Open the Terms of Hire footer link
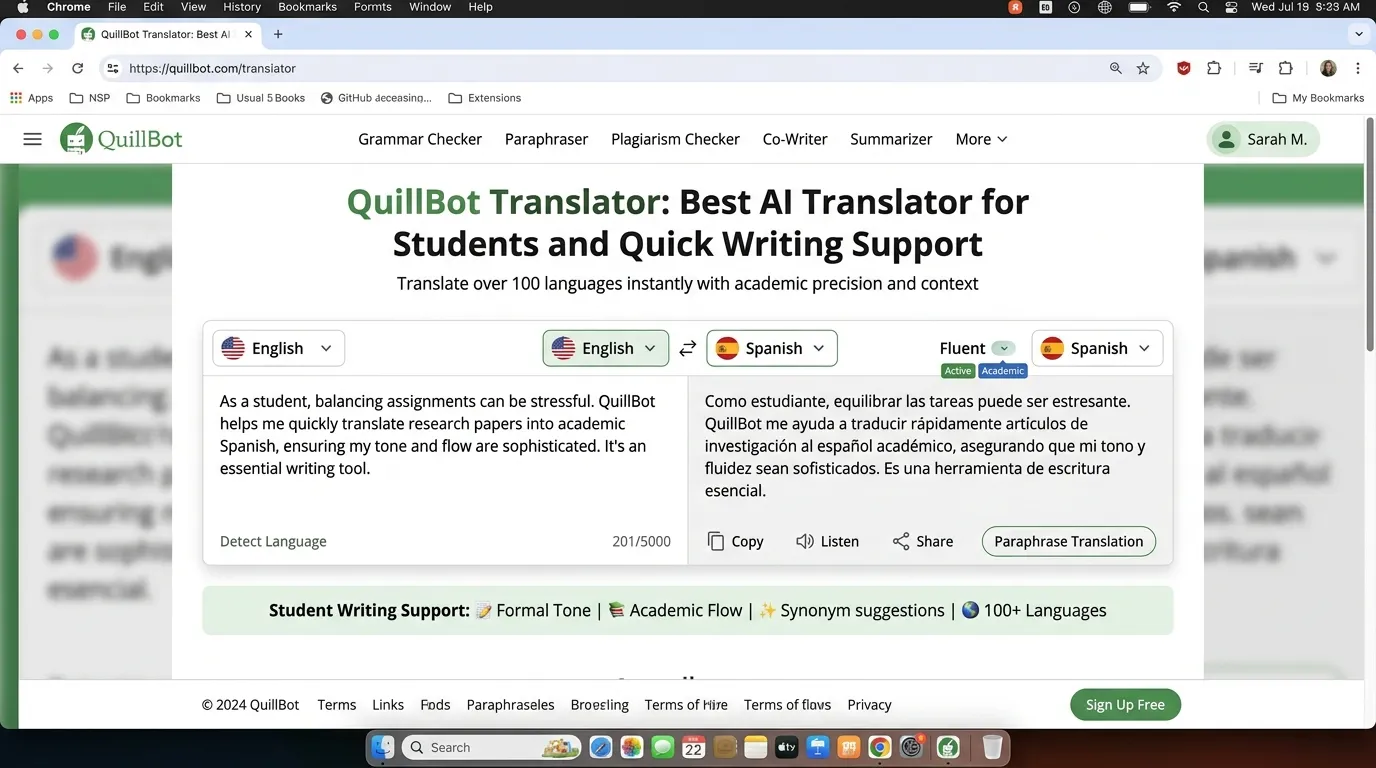The image size is (1376, 768). (x=686, y=704)
